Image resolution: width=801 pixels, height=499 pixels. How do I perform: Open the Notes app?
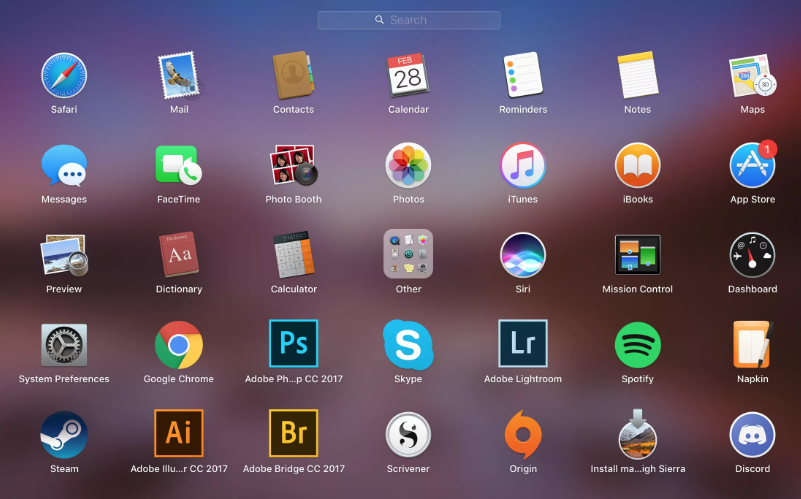tap(638, 76)
